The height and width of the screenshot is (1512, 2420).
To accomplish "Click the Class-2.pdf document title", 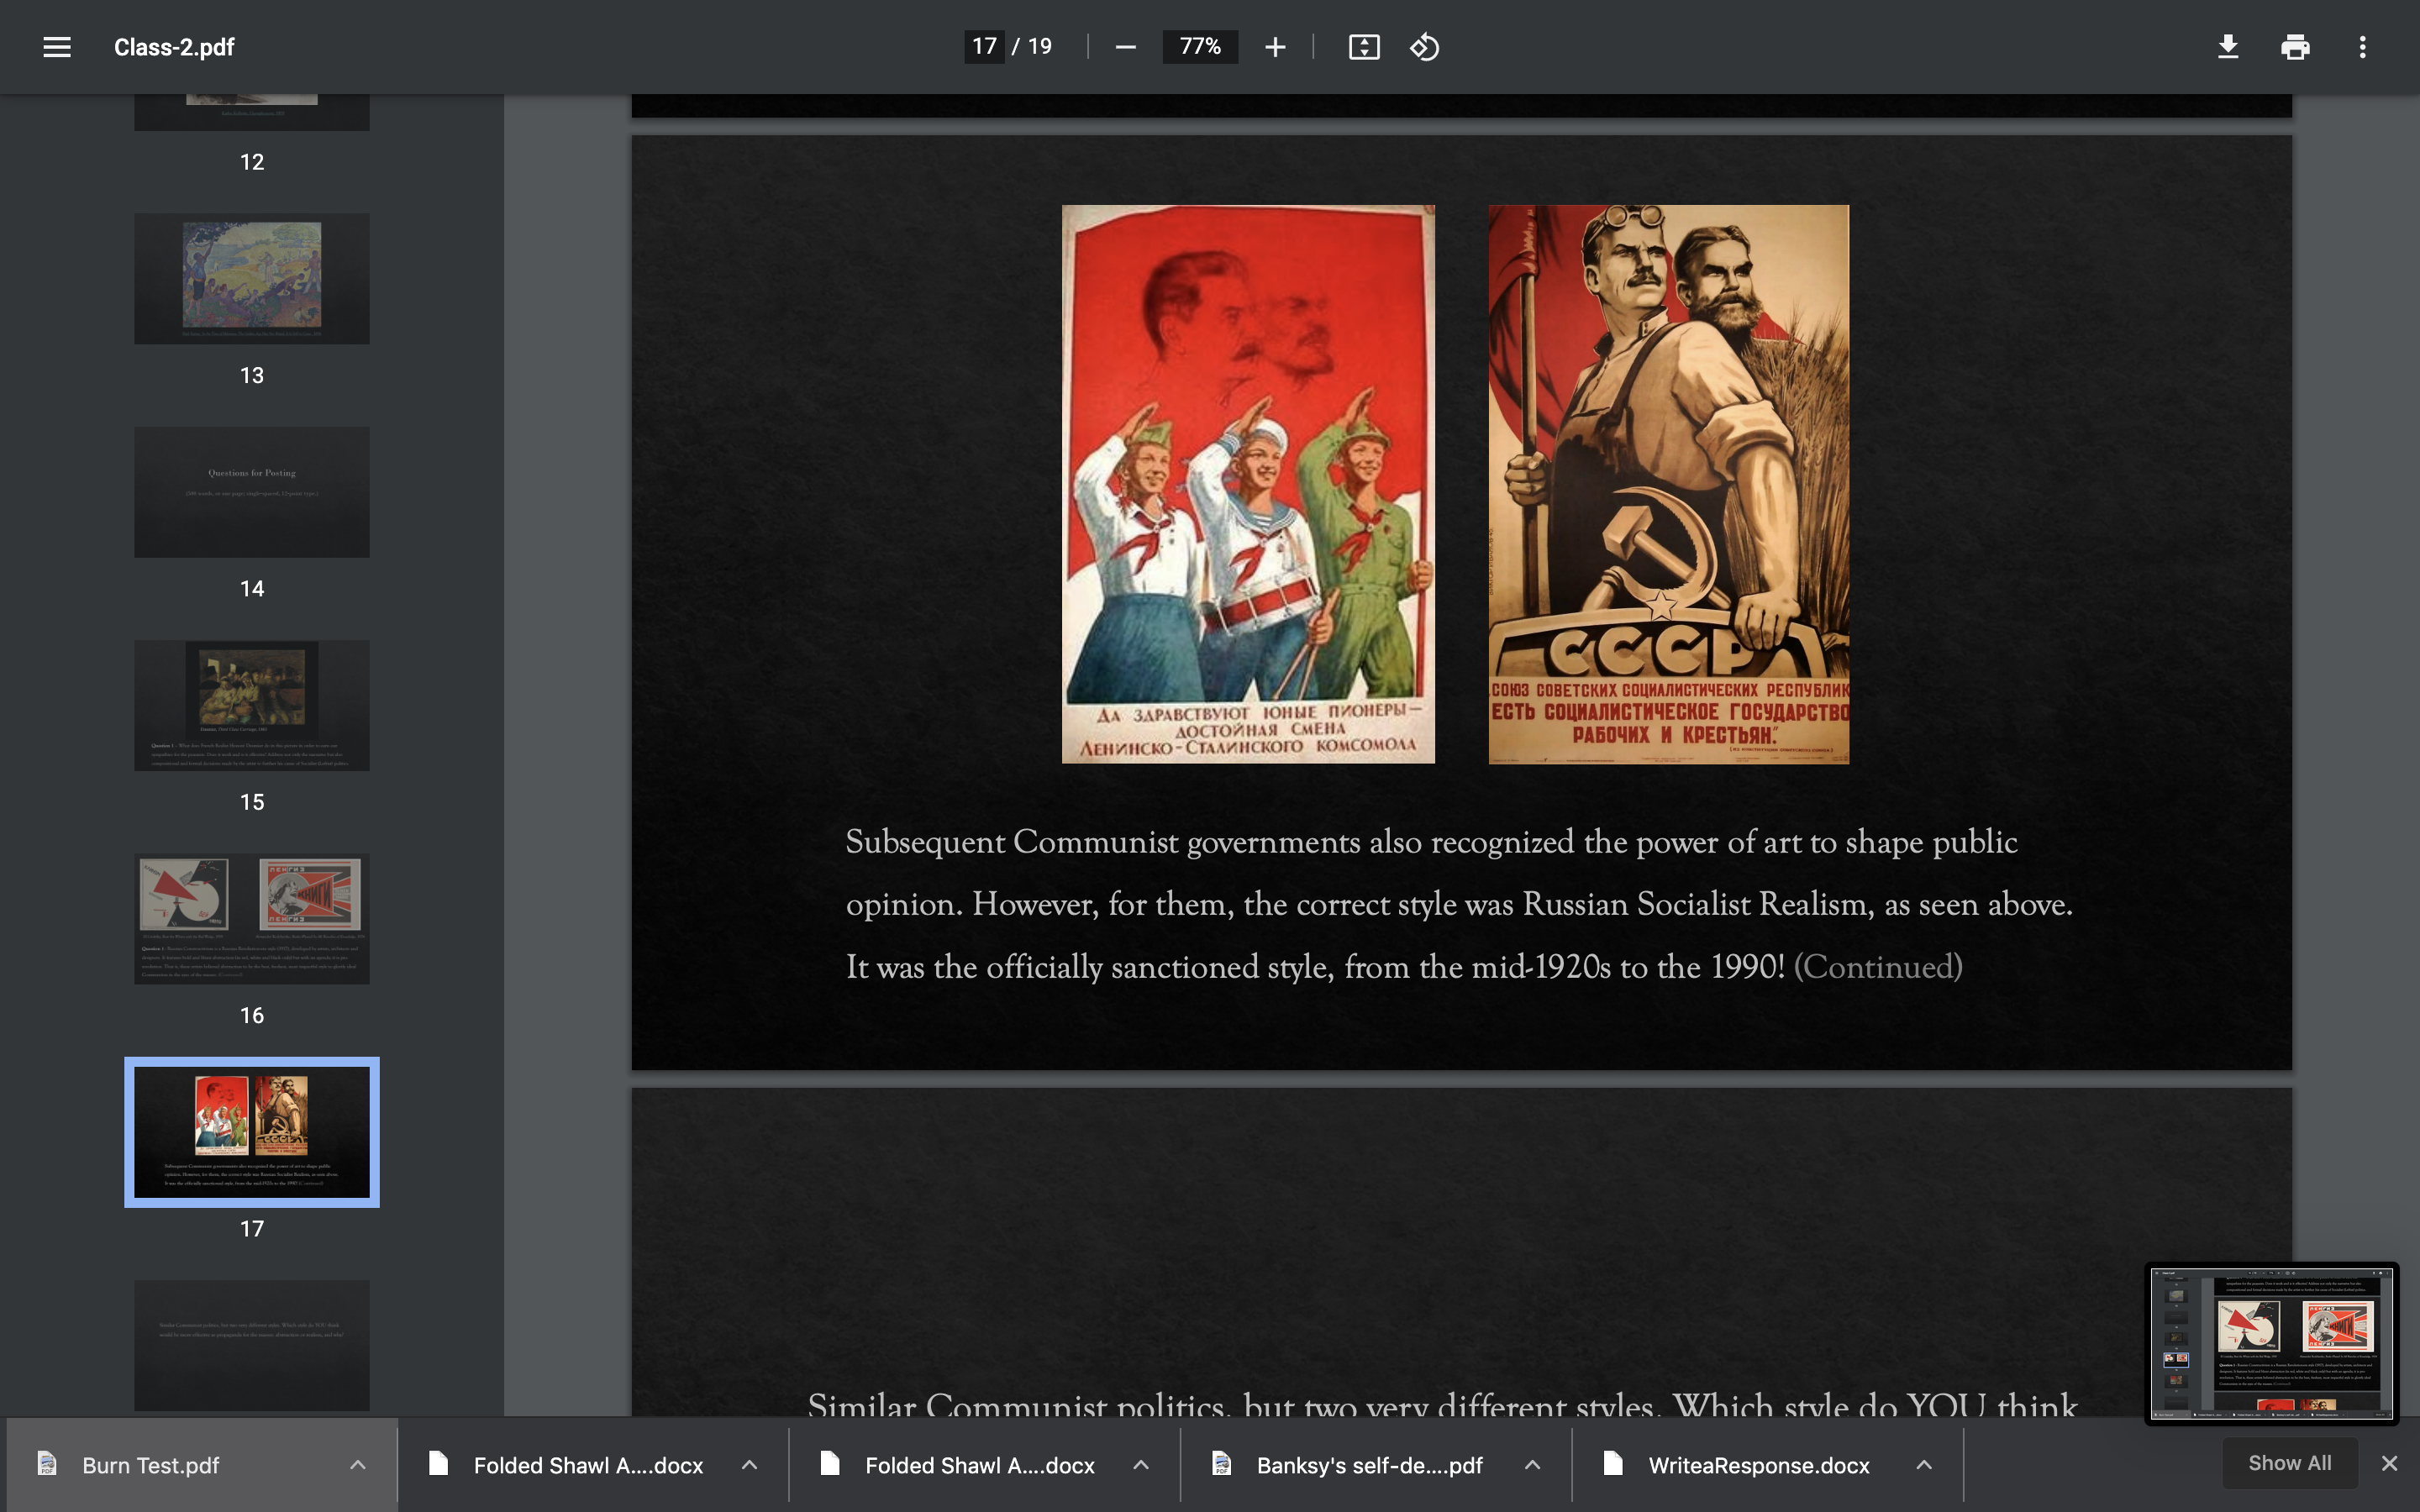I will coord(174,47).
